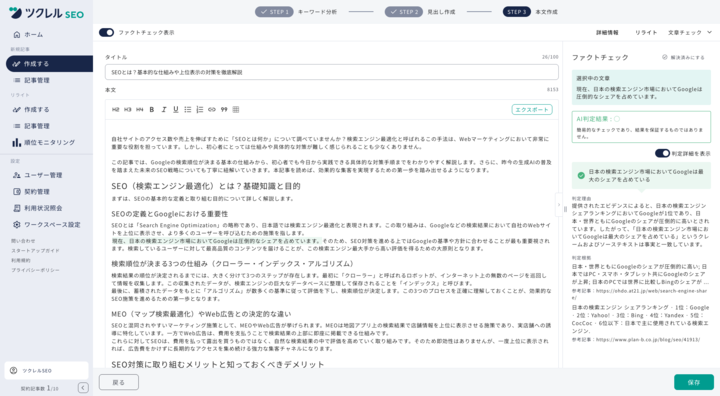Viewport: 720px width, 396px height.
Task: Go to STEP 1 キーワード分析
Action: click(296, 12)
